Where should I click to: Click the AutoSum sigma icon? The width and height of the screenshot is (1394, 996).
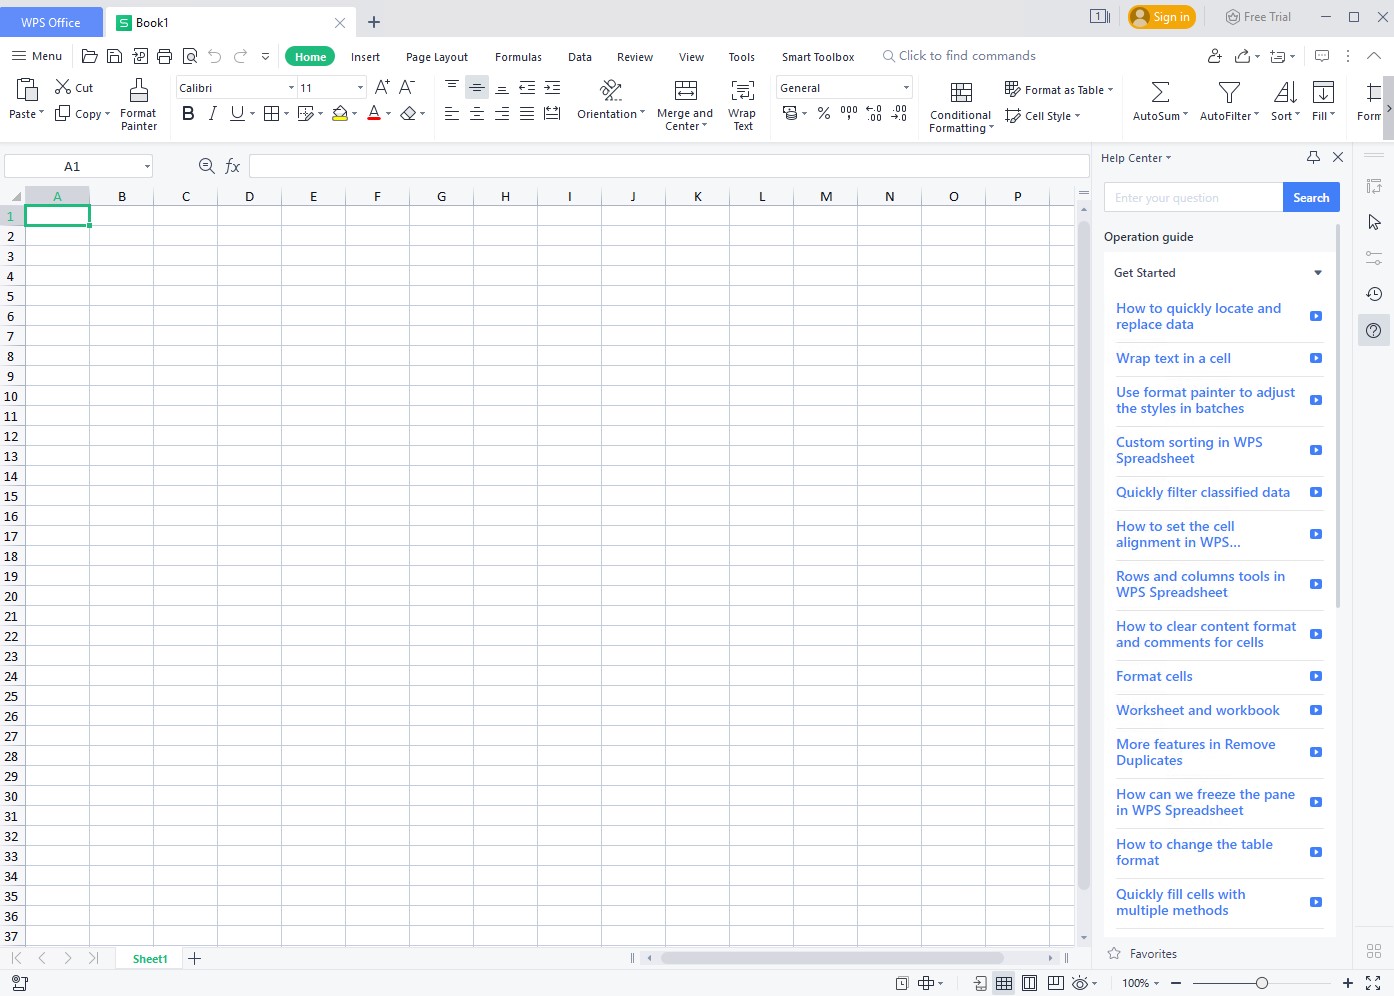(x=1160, y=92)
